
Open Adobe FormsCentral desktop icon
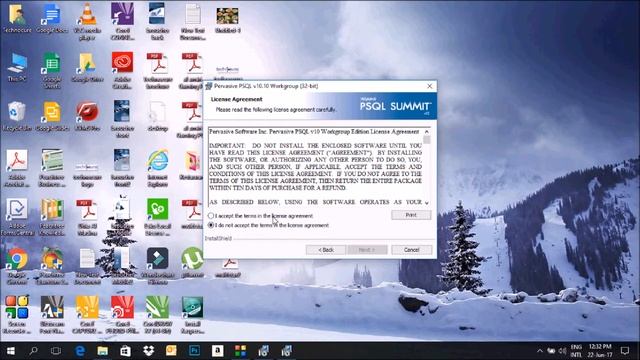[17, 217]
